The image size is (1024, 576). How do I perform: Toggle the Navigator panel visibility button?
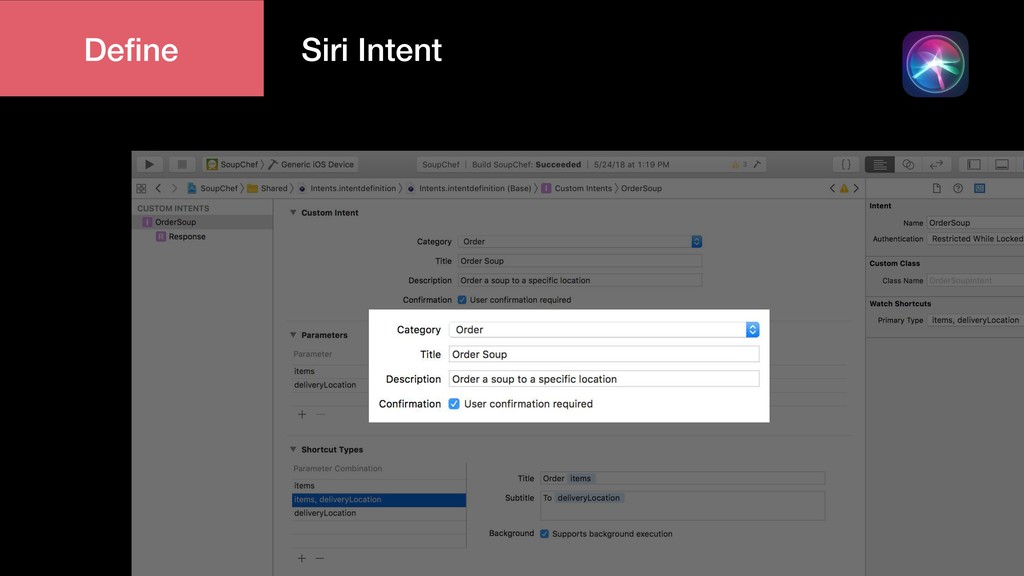point(974,165)
